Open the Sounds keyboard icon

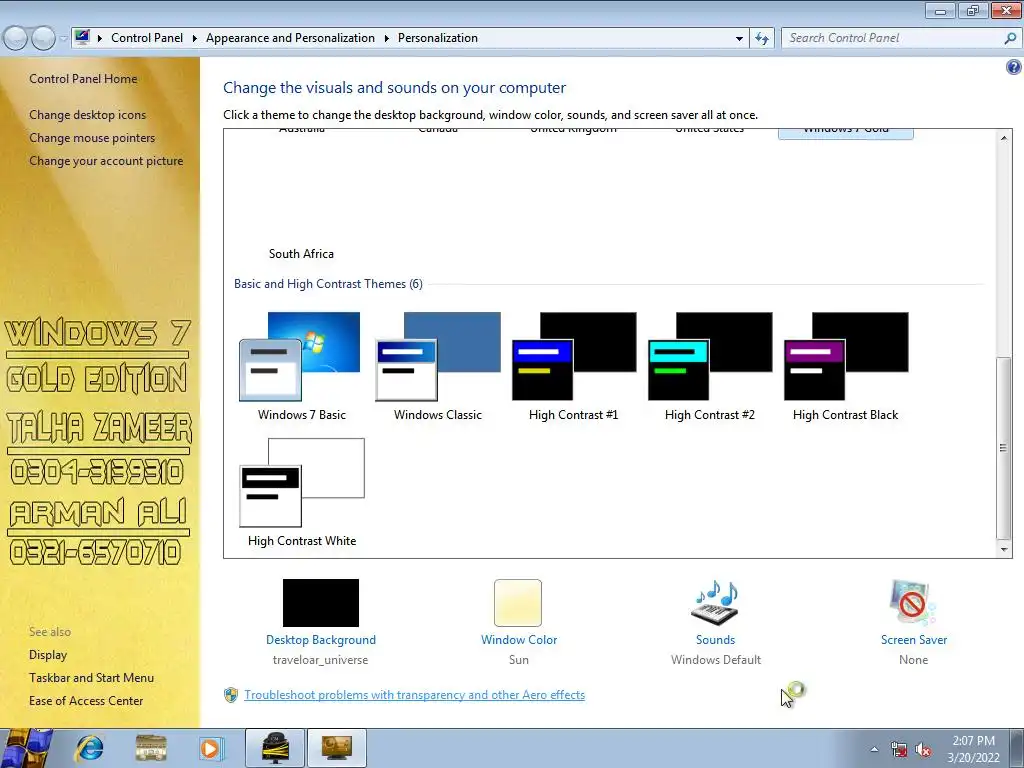click(715, 603)
